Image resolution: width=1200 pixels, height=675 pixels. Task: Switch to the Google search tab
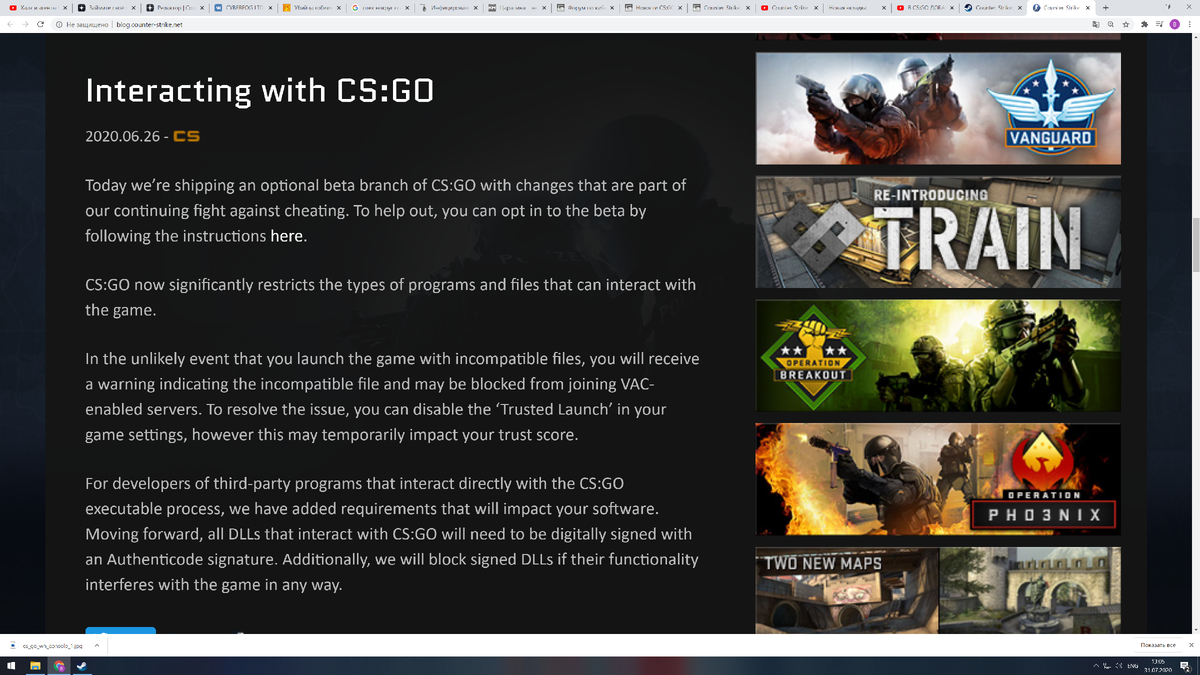tap(378, 7)
